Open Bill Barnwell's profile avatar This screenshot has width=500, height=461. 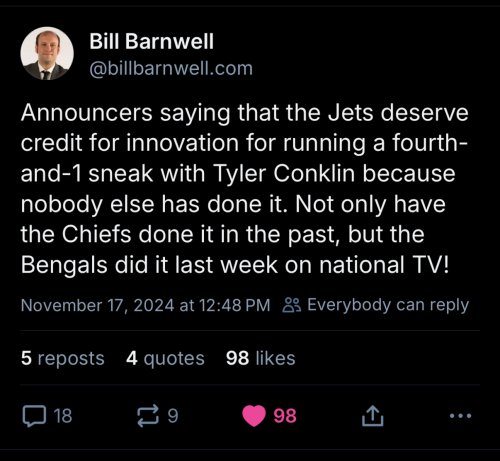(x=47, y=53)
